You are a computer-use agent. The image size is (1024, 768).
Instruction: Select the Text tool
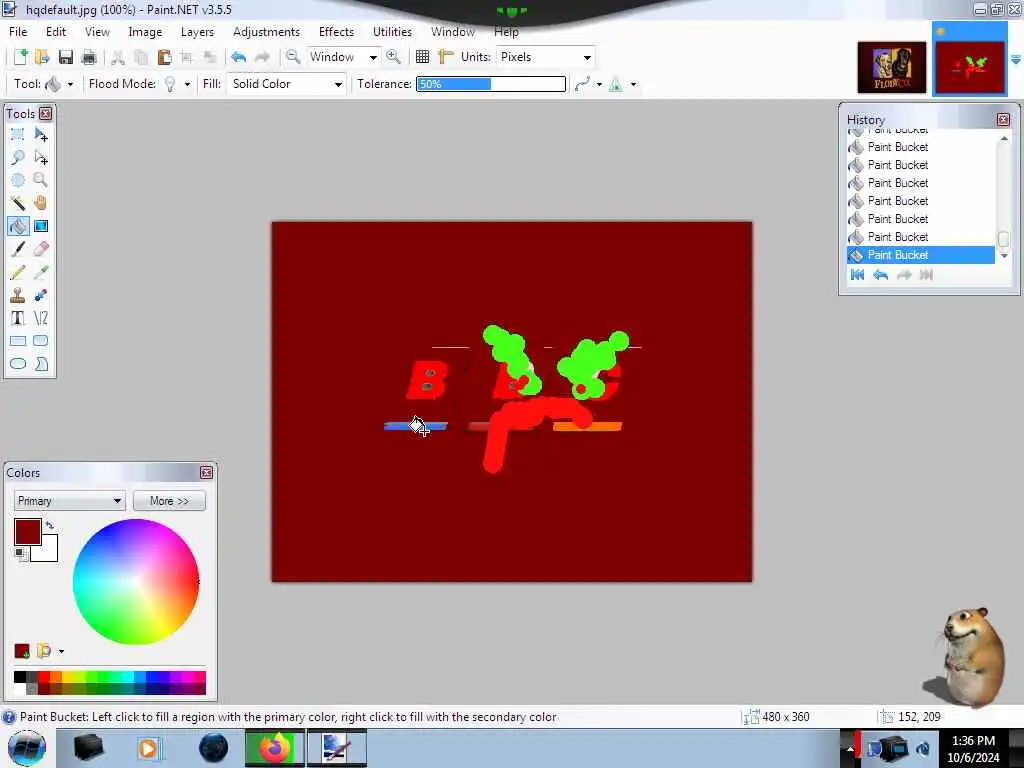pyautogui.click(x=18, y=318)
